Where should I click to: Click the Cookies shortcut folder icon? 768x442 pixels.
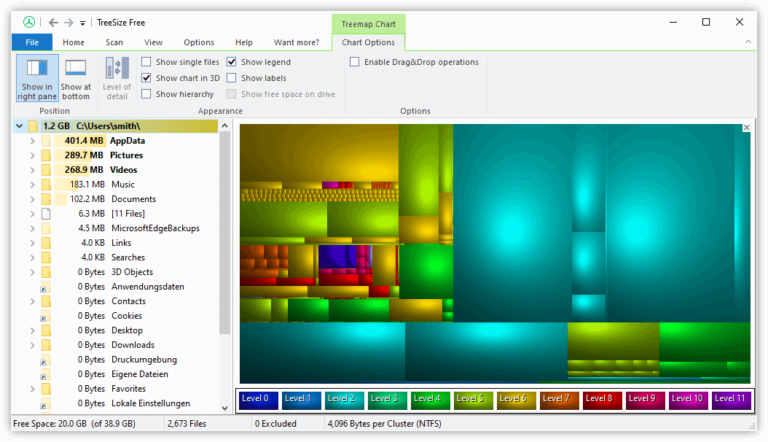point(45,316)
